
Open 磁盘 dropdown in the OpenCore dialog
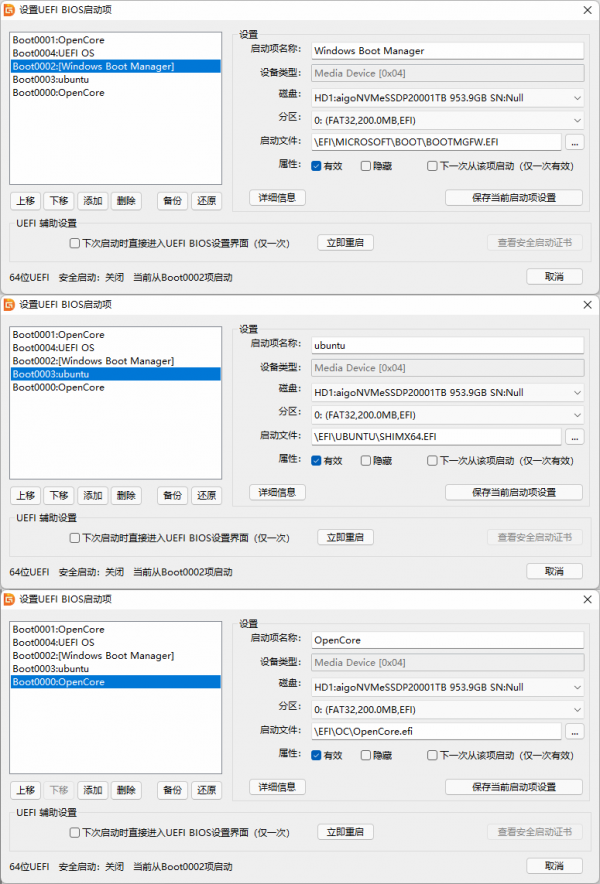[x=448, y=687]
